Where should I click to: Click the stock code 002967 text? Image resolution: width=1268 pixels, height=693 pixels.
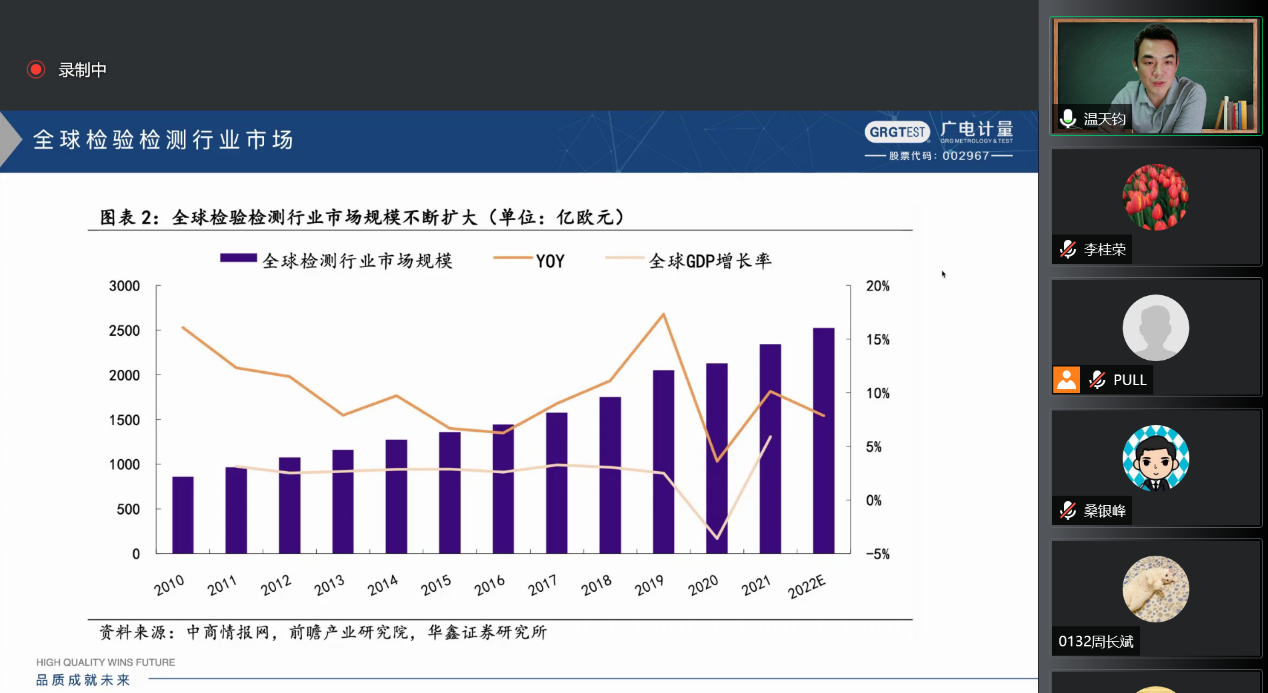pos(965,156)
